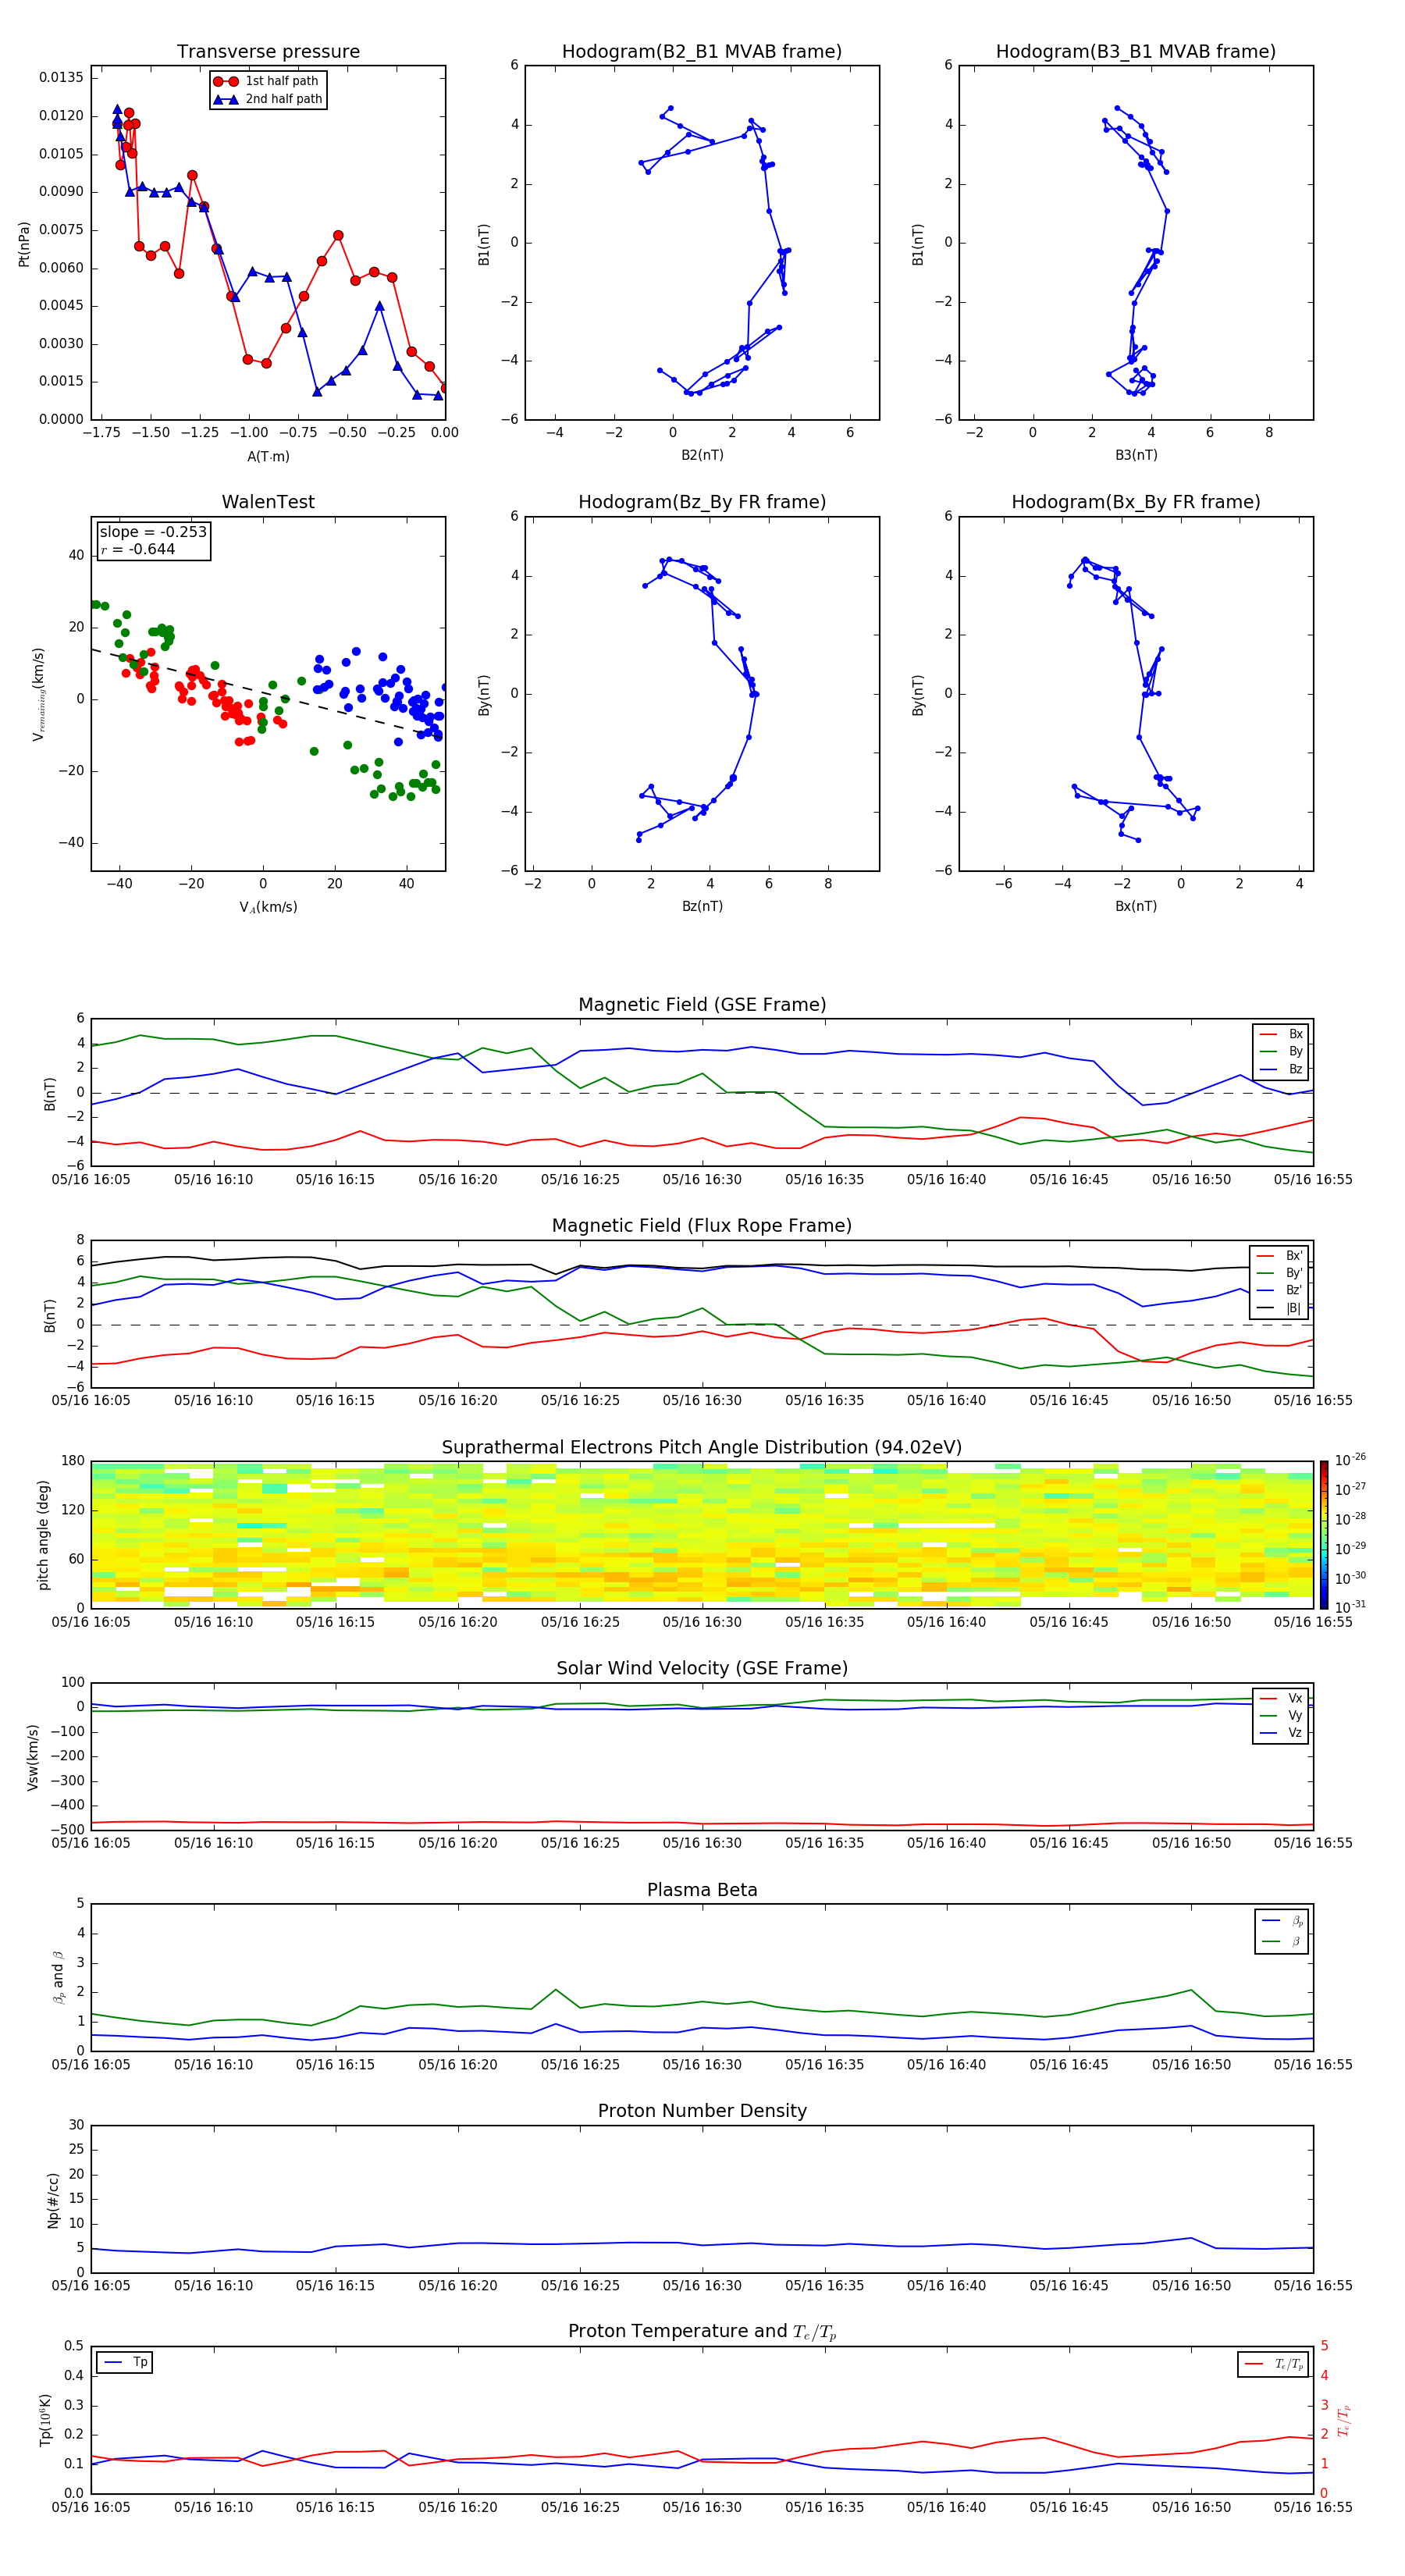
Task: Click the "Magnetic Field (GSE Frame)" title
Action: click(702, 1005)
